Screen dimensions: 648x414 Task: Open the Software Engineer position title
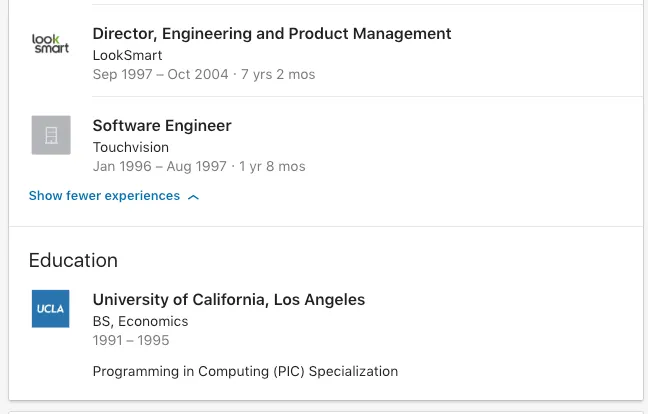tap(162, 126)
